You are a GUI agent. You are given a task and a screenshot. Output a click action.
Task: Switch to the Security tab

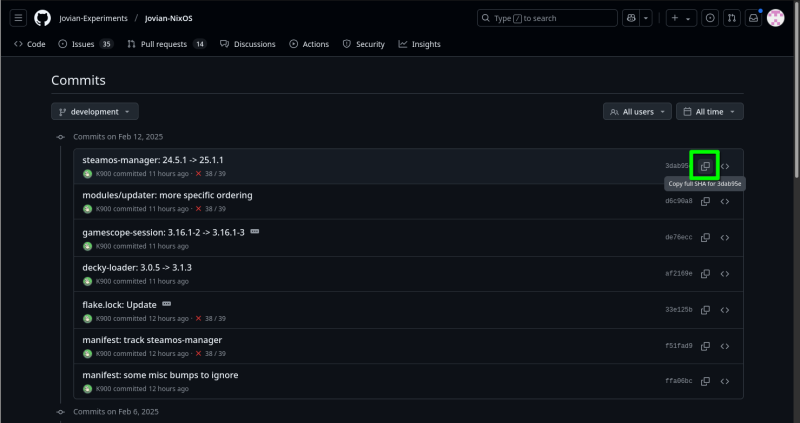(364, 44)
